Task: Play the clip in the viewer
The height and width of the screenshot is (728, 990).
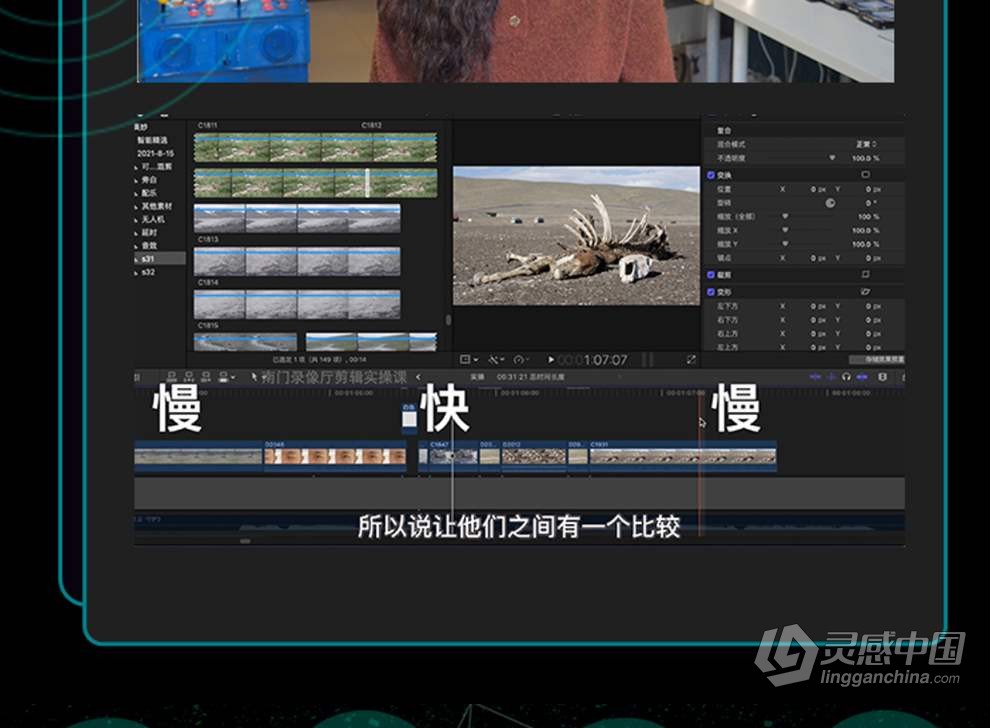Action: pos(551,360)
